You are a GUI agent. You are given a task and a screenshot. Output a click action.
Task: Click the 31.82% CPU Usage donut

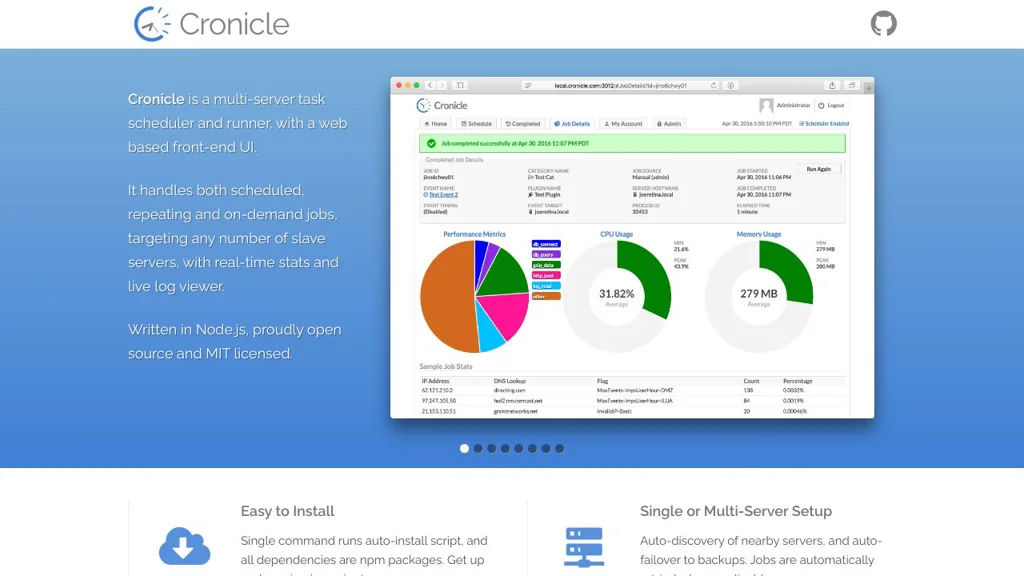point(616,296)
